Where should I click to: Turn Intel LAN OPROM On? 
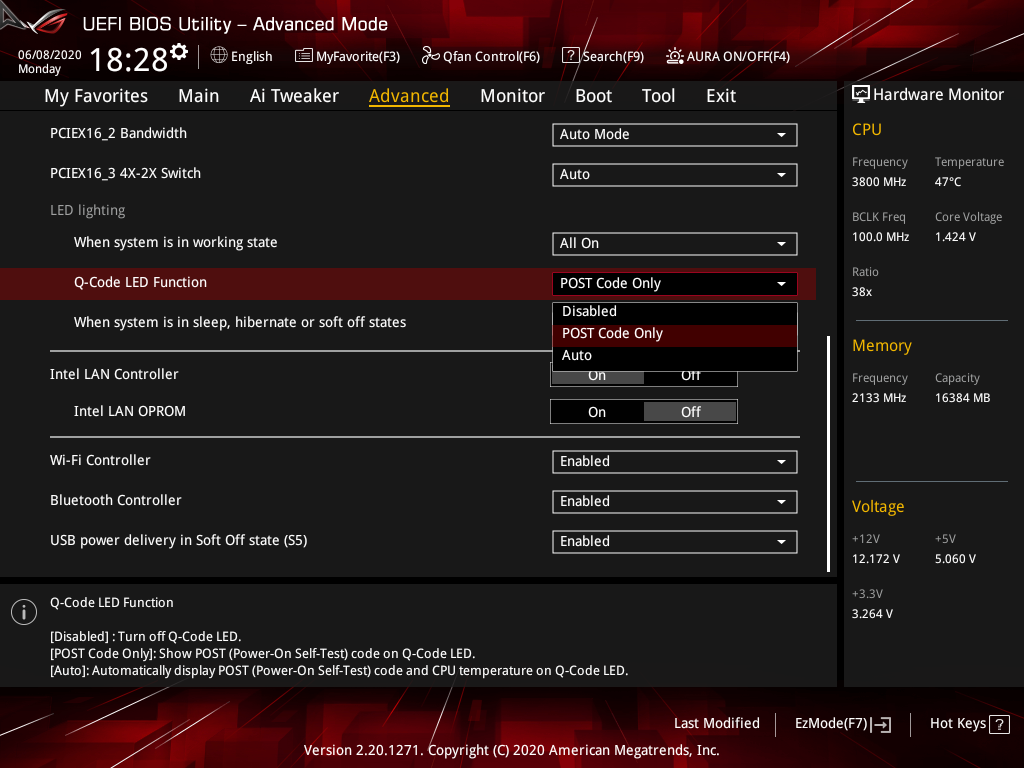(x=597, y=412)
